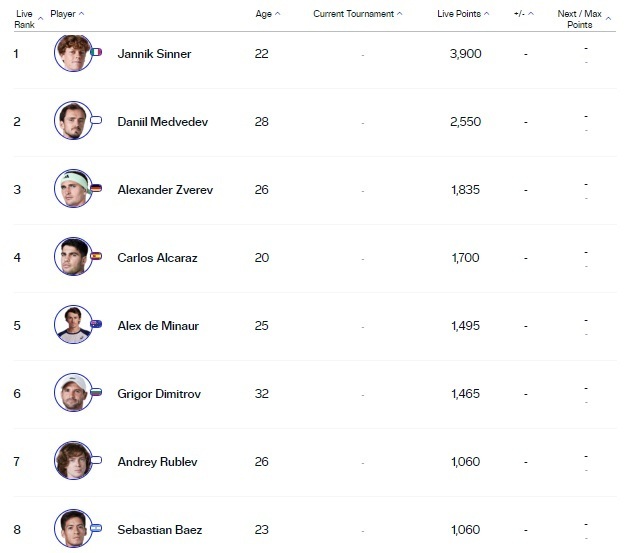Click Grigor Dimitrov's headshot
The image size is (629, 553).
point(71,393)
